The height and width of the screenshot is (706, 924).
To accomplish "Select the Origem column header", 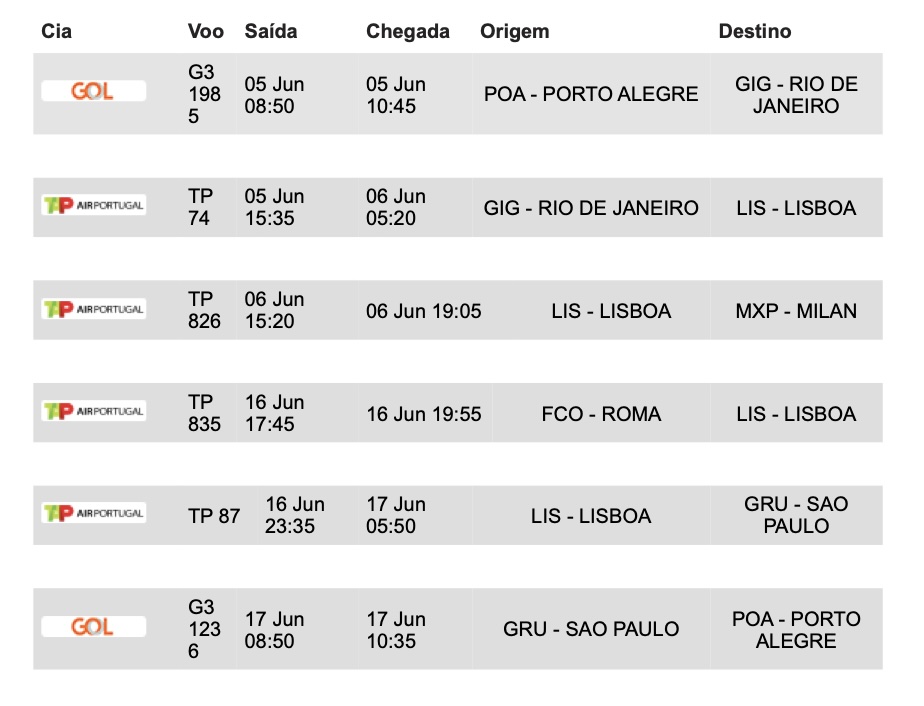I will point(515,32).
